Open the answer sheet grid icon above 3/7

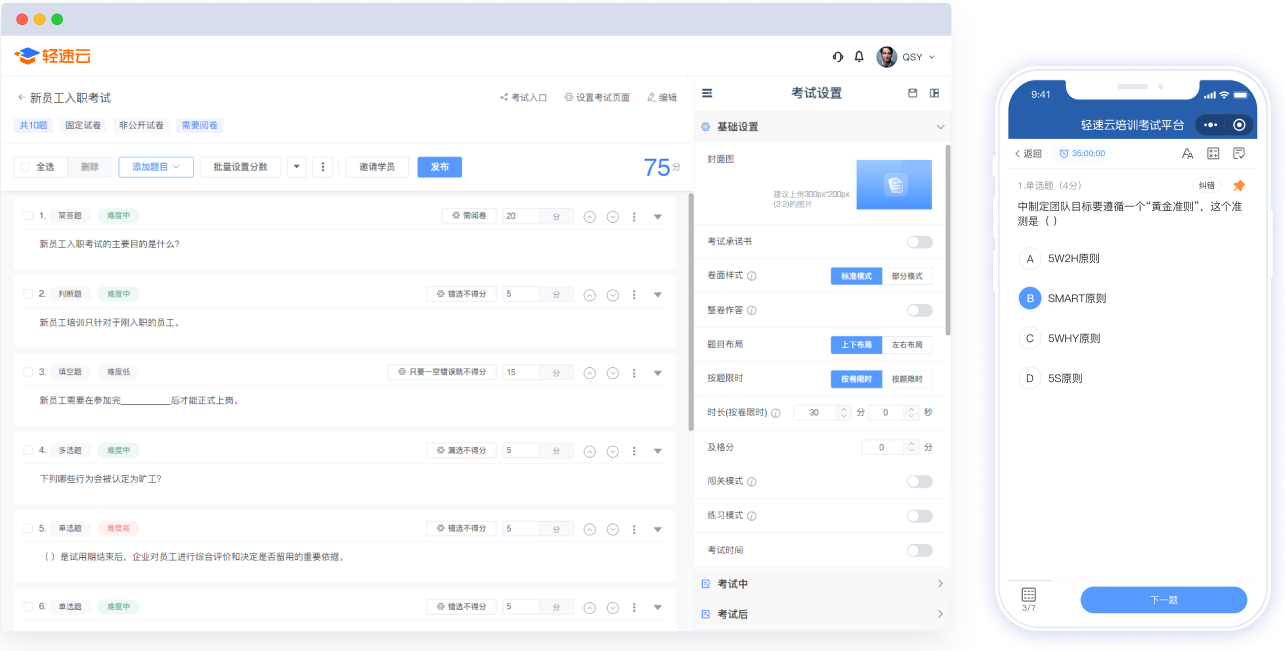click(x=1029, y=595)
